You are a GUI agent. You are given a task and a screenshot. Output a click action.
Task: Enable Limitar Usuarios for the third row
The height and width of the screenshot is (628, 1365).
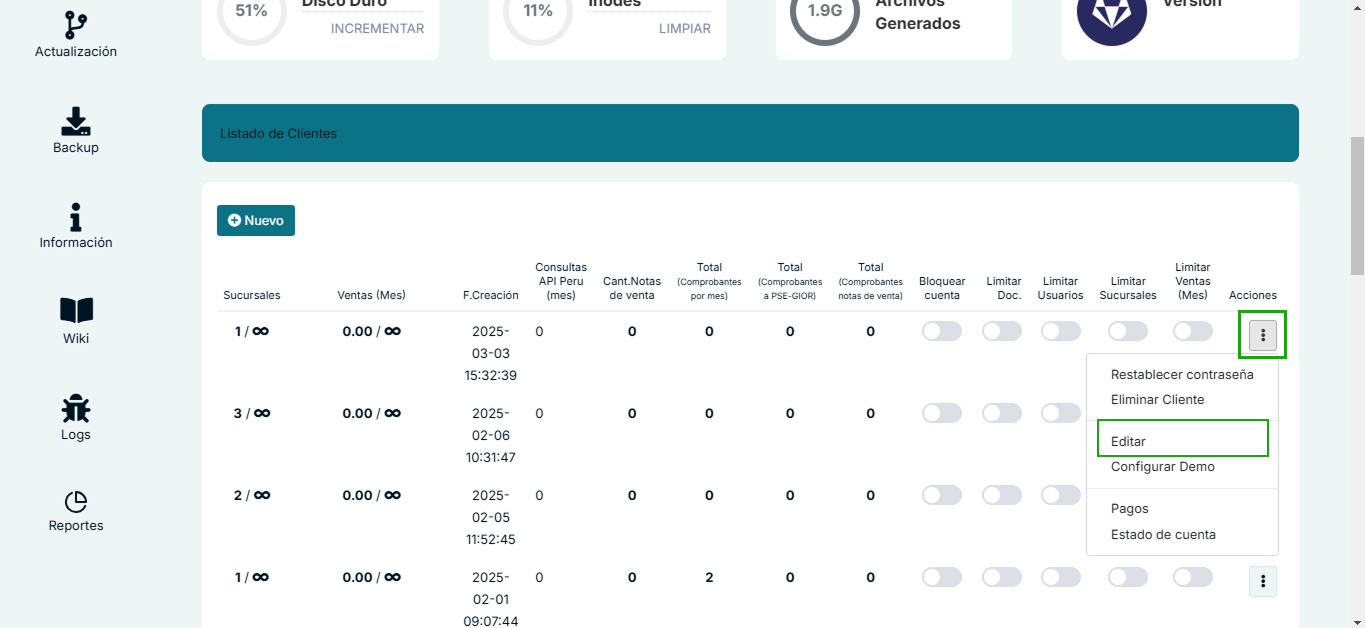click(x=1061, y=495)
